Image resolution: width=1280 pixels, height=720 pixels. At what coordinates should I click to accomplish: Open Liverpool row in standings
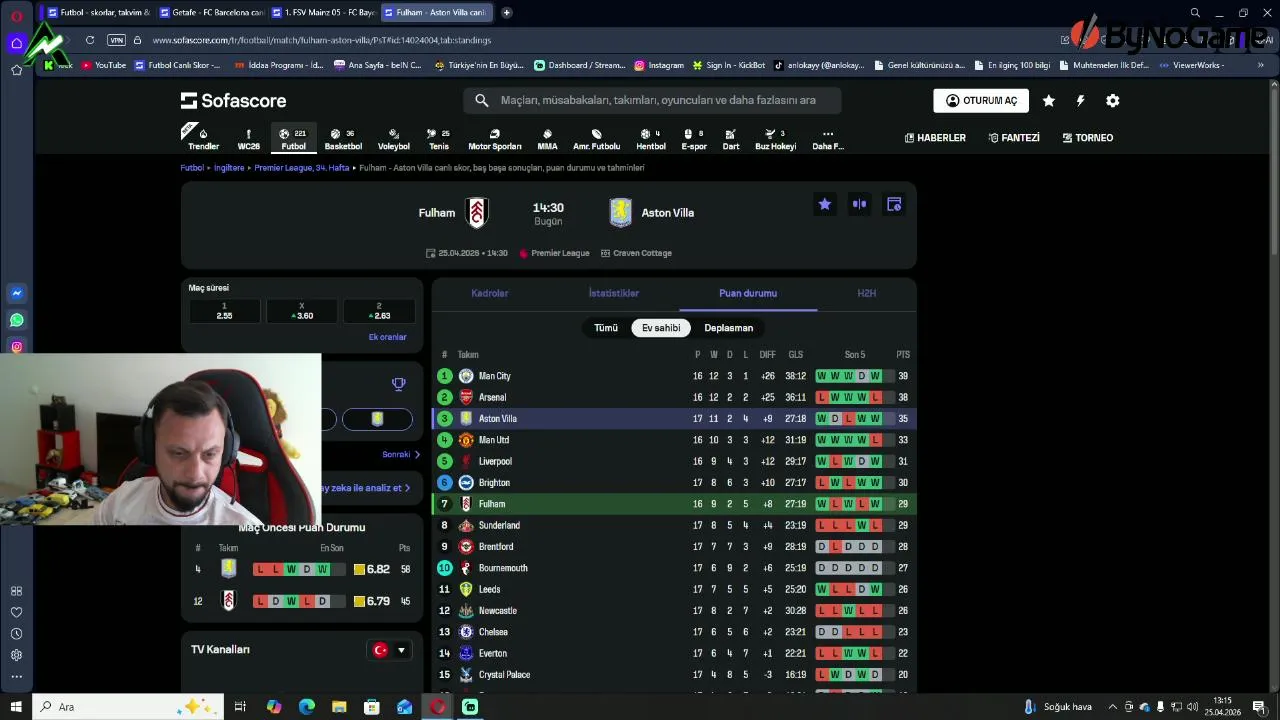pyautogui.click(x=674, y=461)
